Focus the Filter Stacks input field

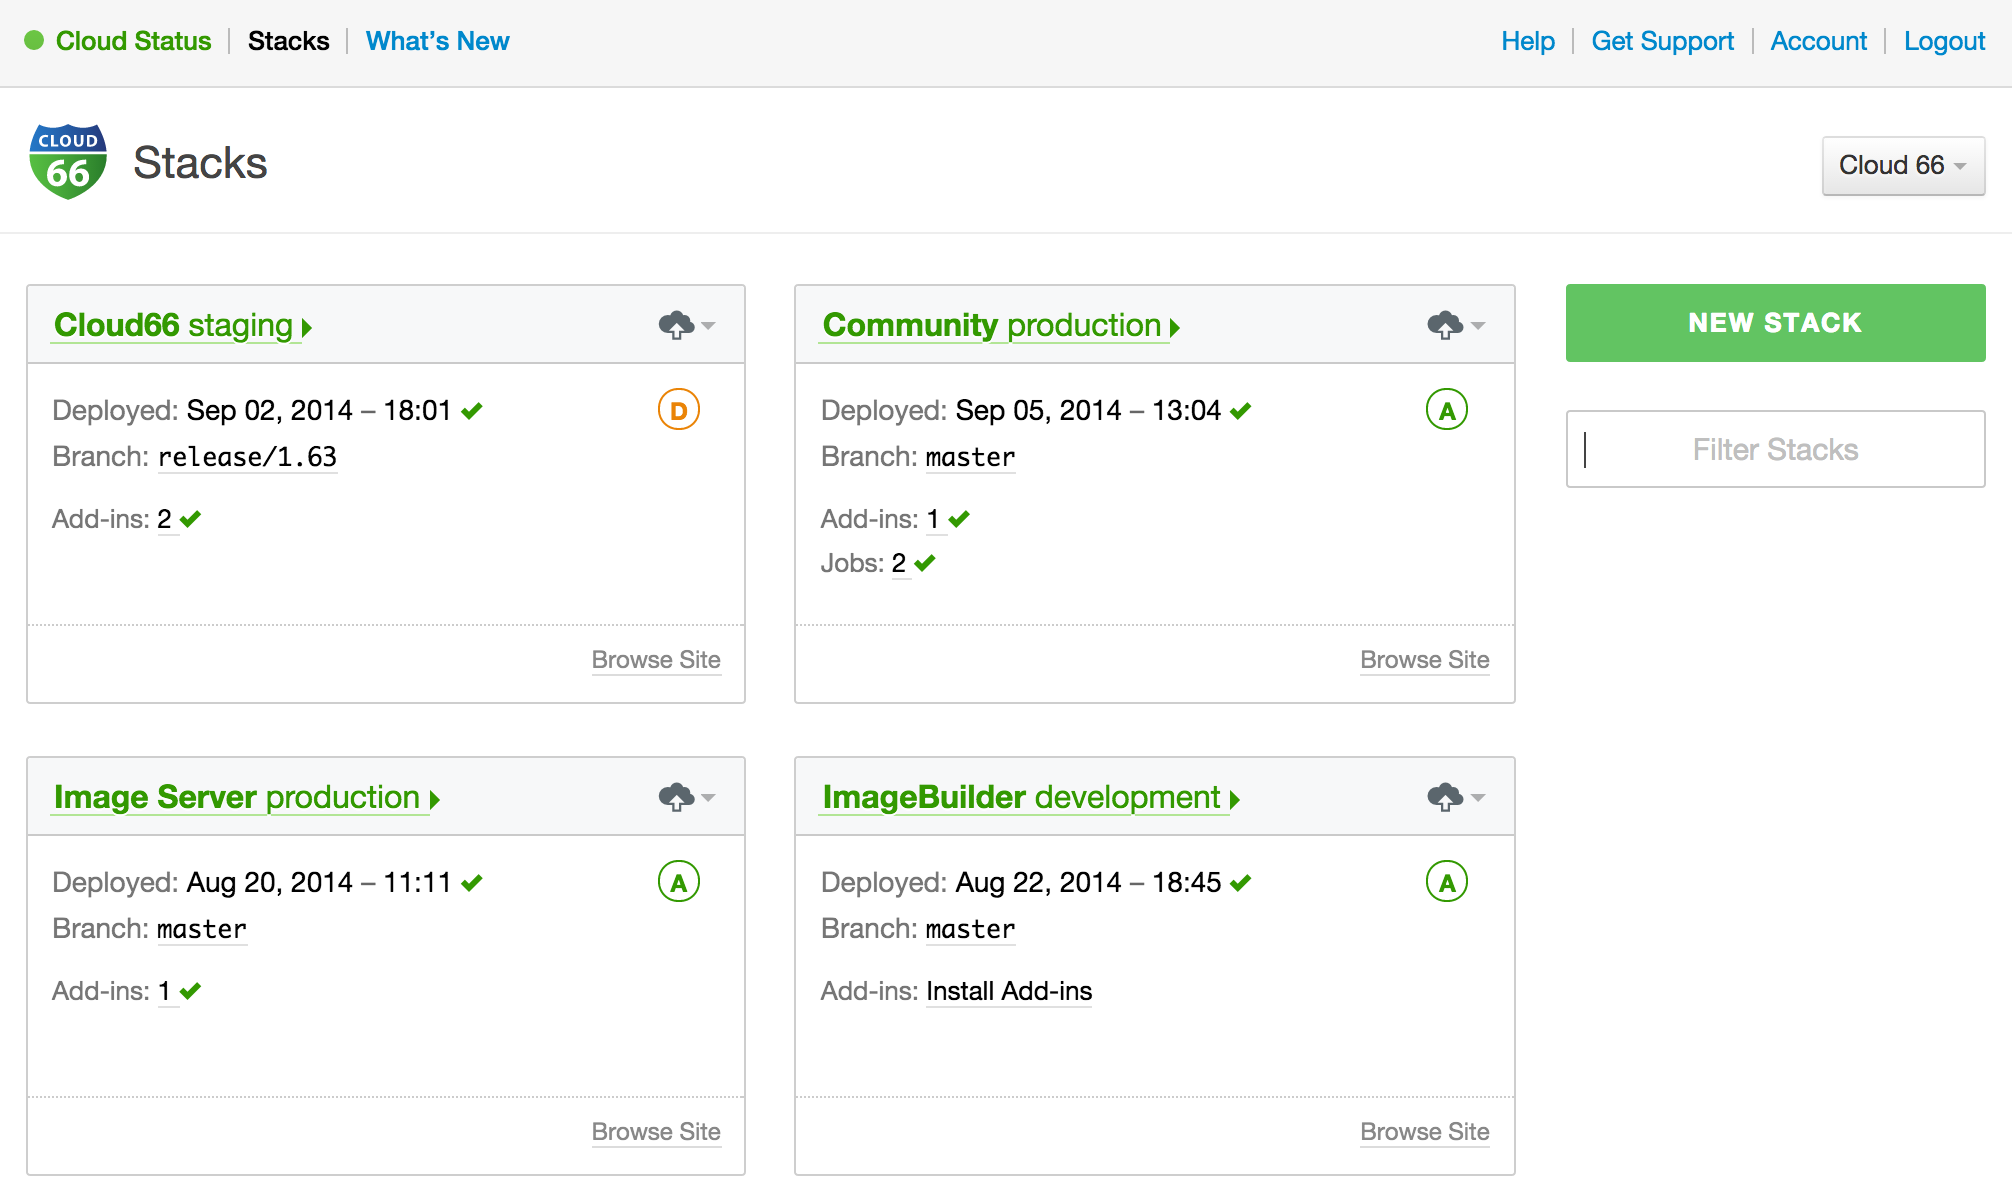[1775, 449]
